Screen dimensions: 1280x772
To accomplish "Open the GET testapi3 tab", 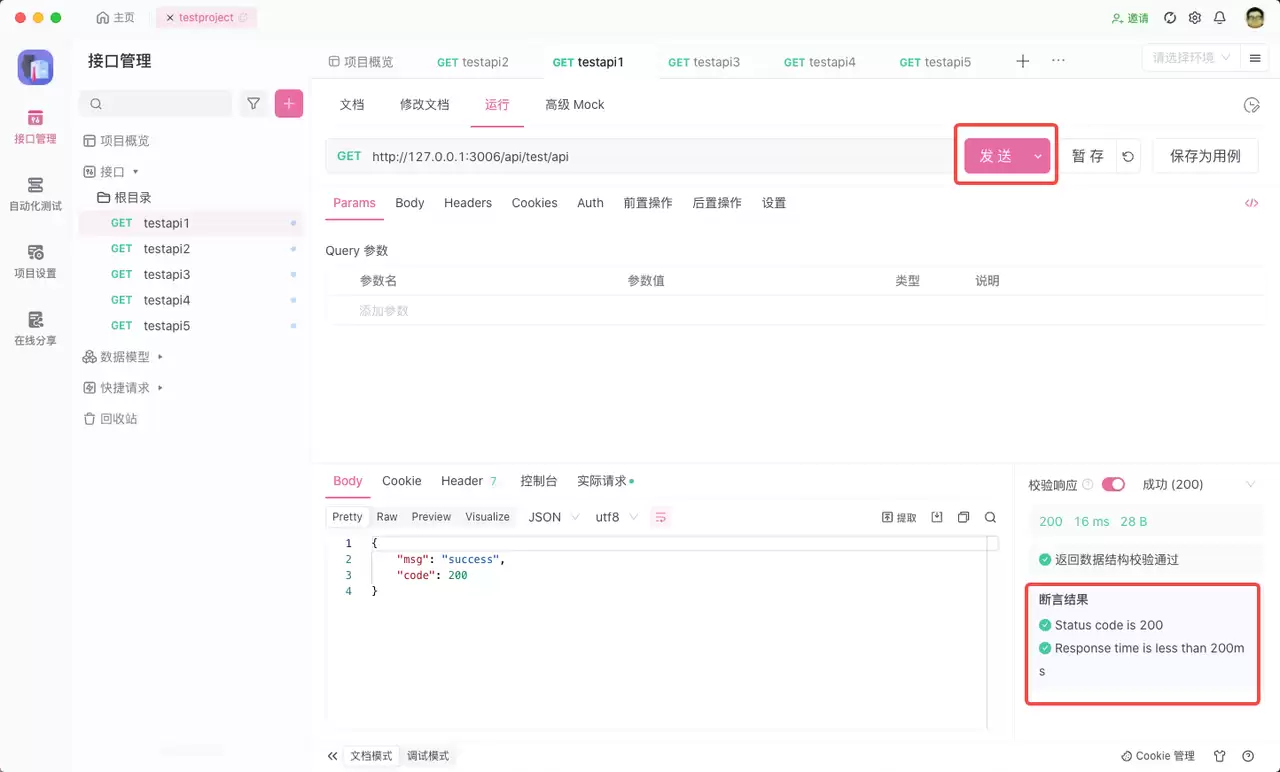I will [x=704, y=62].
